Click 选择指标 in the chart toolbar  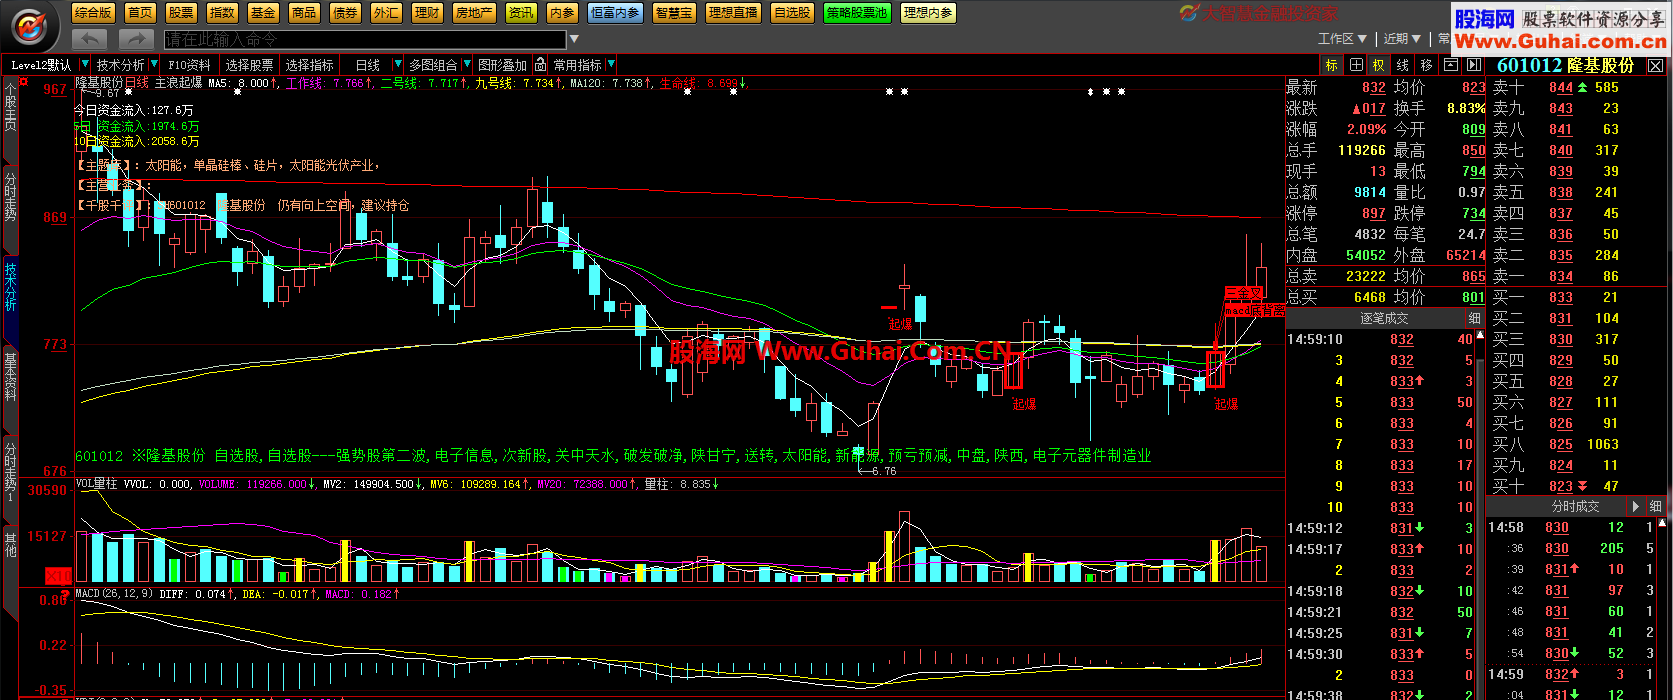click(310, 65)
